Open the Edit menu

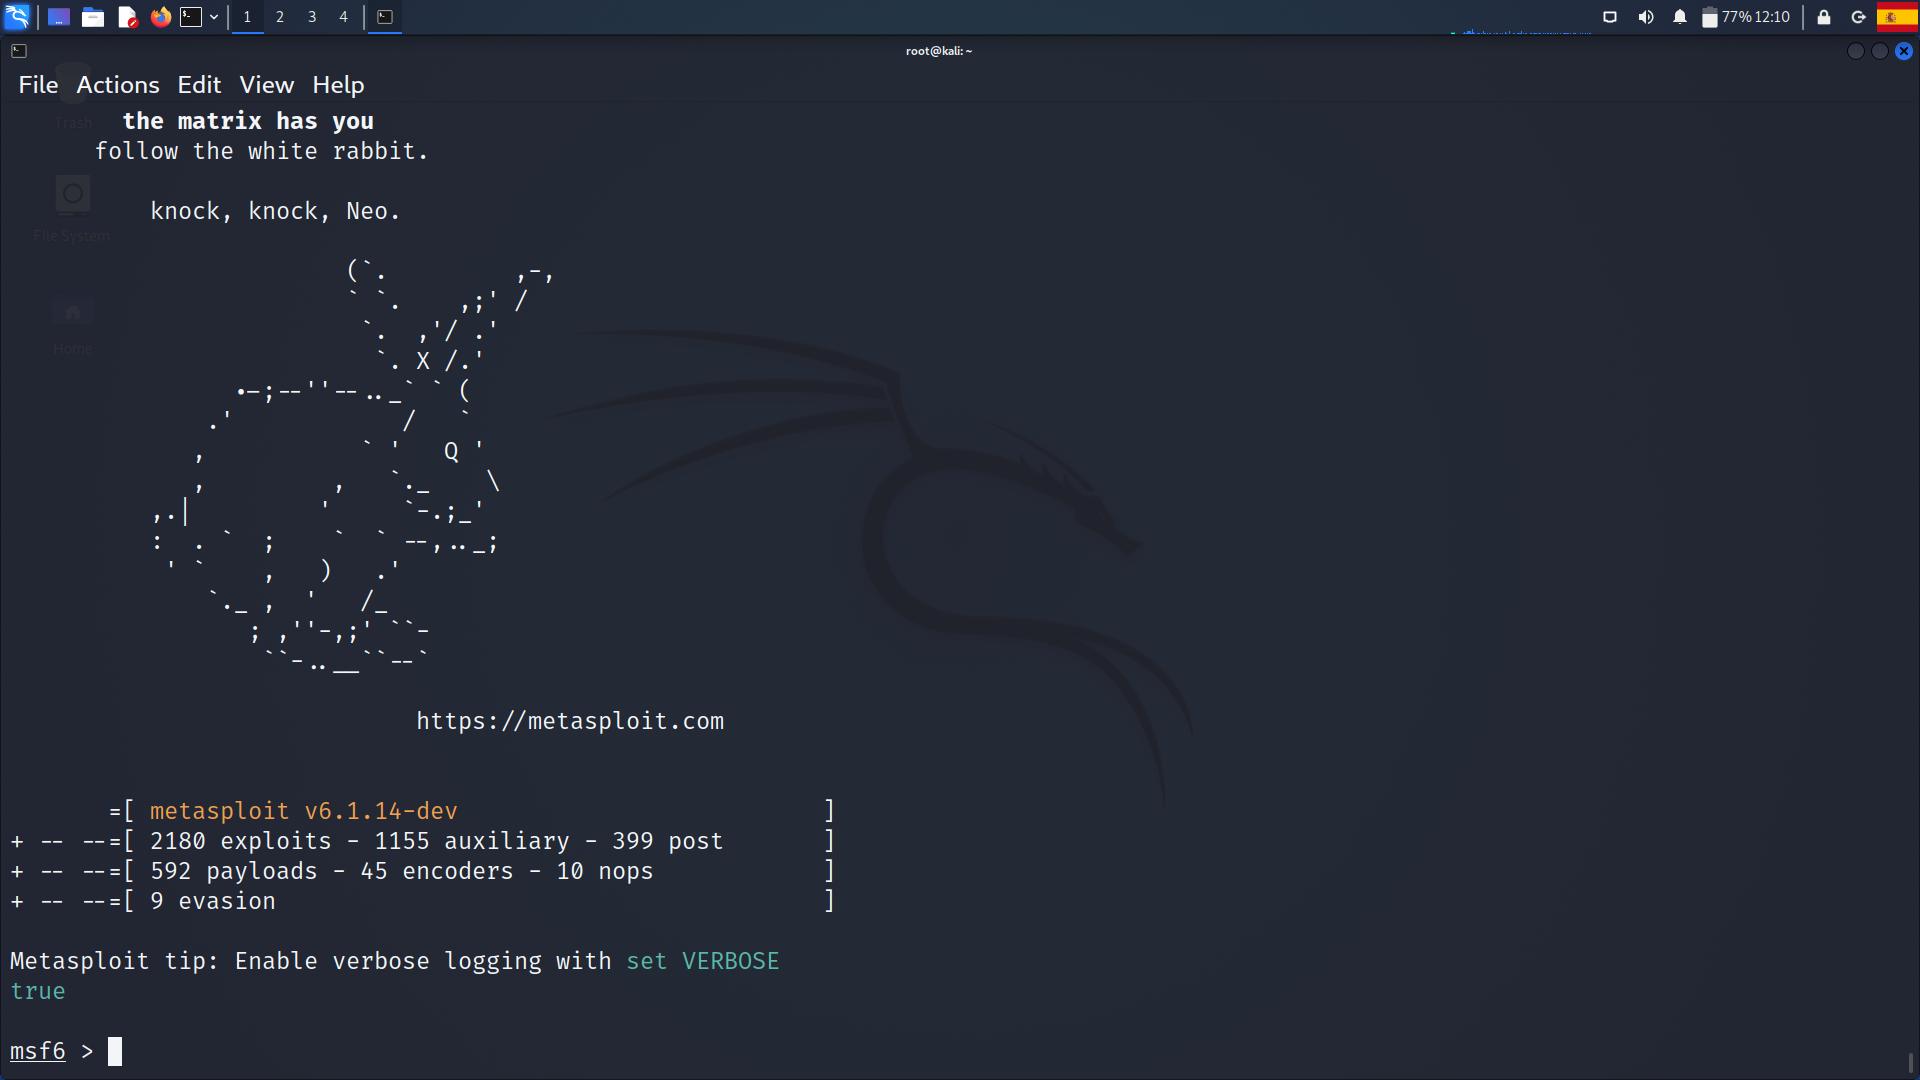pos(199,85)
